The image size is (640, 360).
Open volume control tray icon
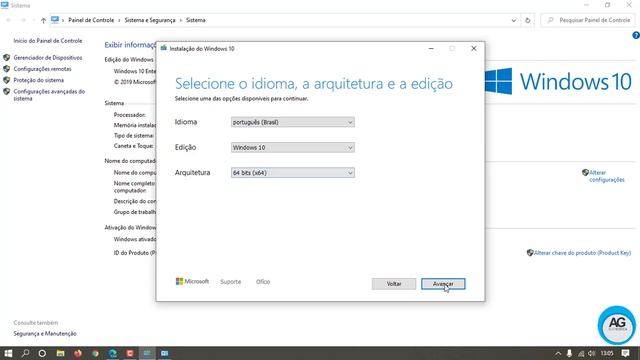(592, 353)
